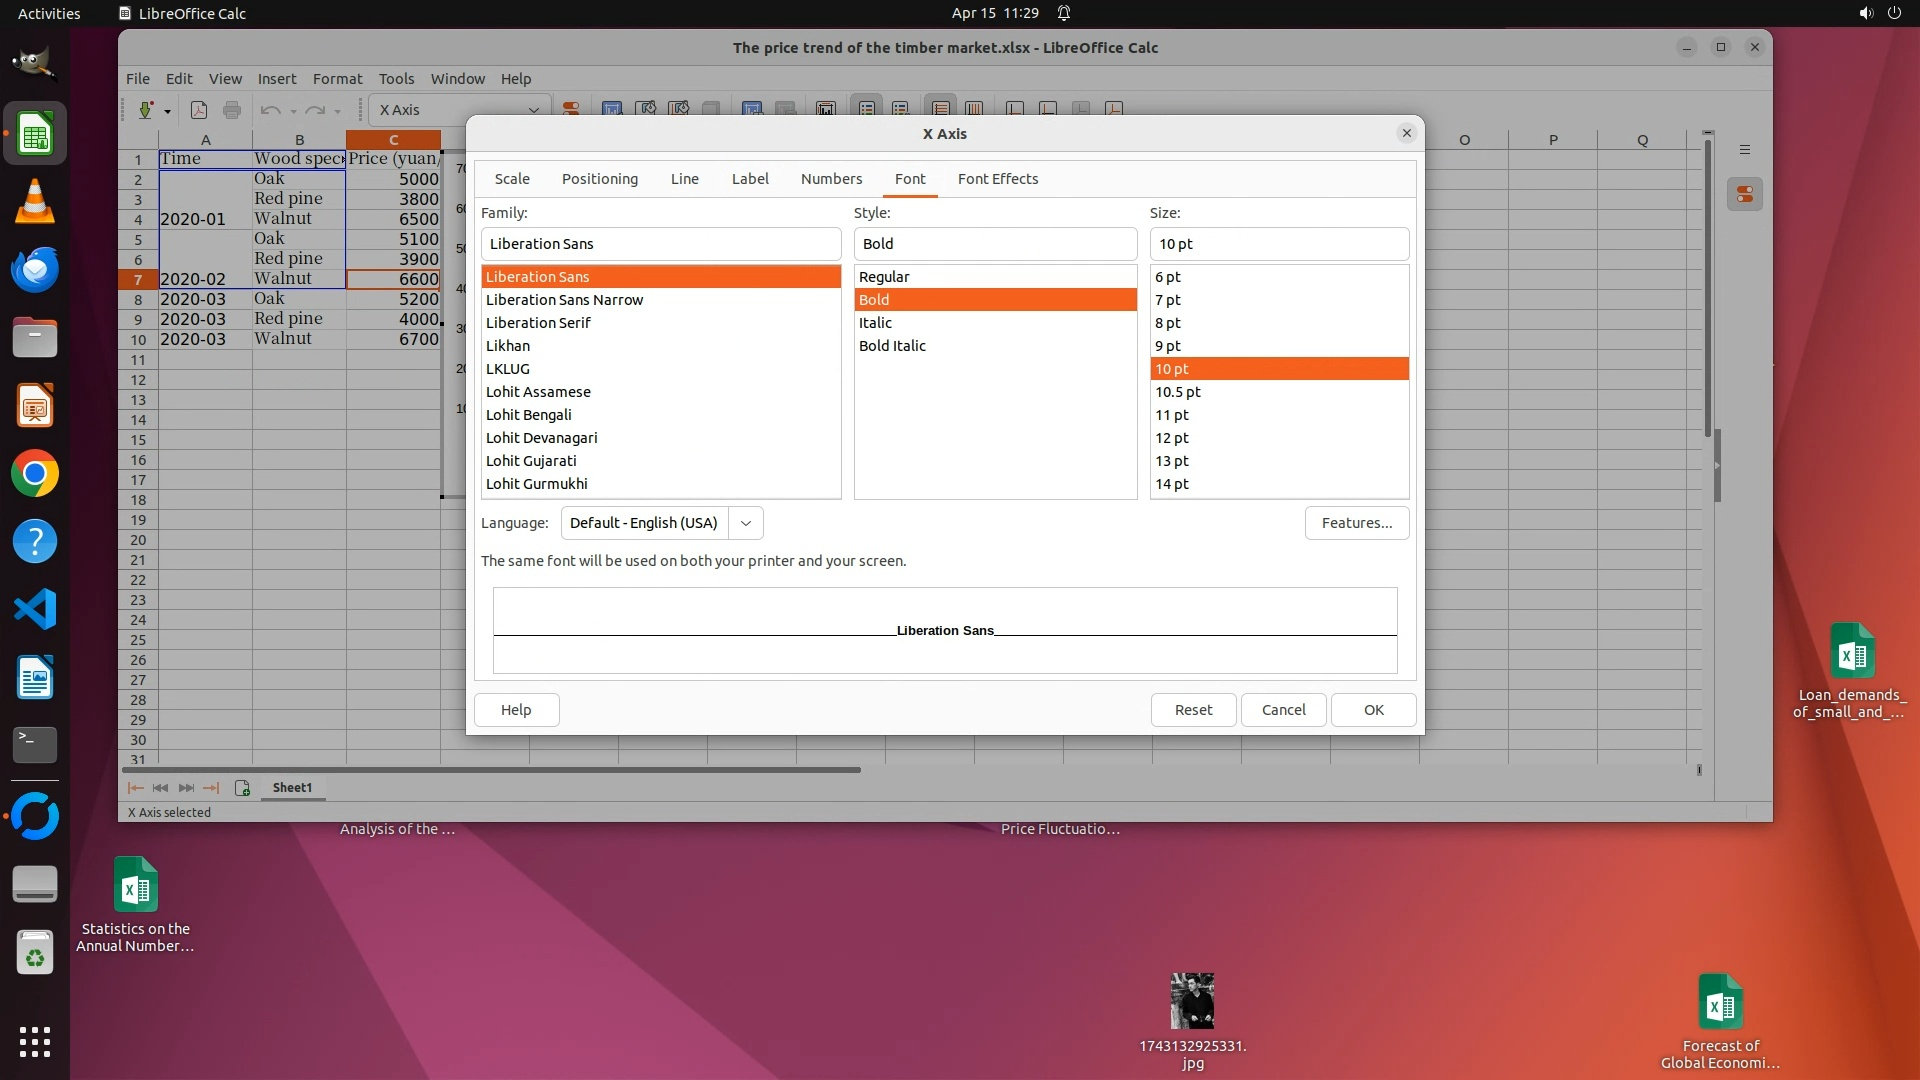
Task: Click the Features... button
Action: (1356, 523)
